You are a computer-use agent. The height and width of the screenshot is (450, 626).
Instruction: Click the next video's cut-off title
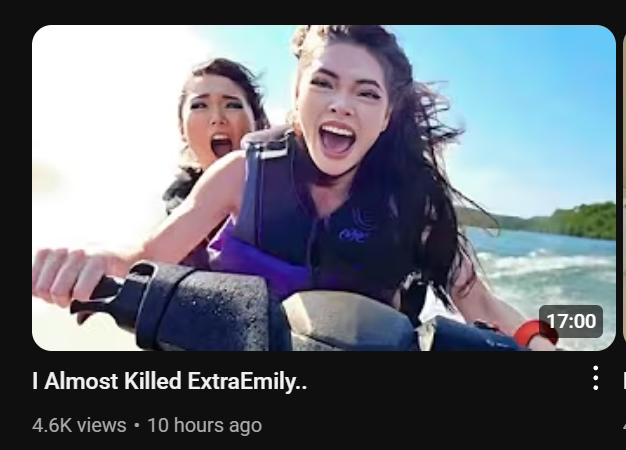(624, 381)
